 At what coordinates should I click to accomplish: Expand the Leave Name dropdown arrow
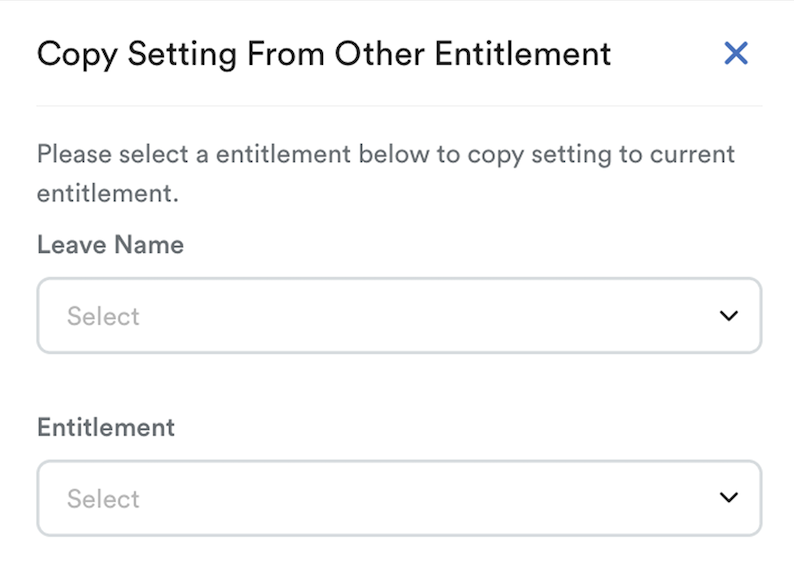tap(728, 316)
